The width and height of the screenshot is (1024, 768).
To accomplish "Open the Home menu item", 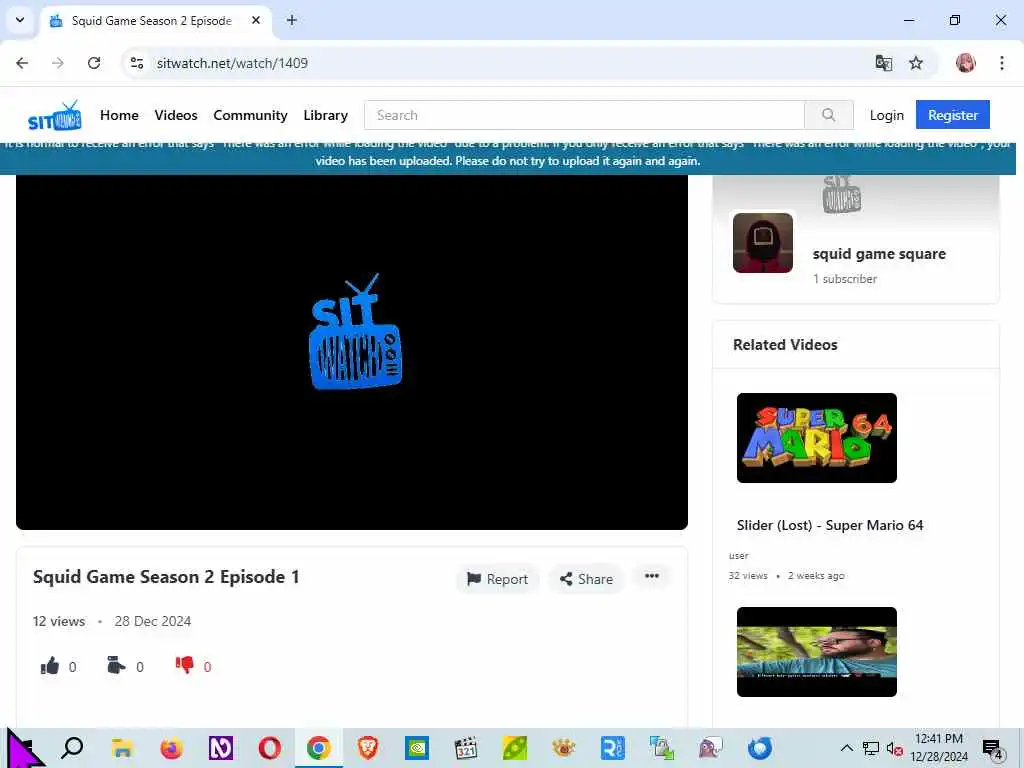I will point(119,115).
